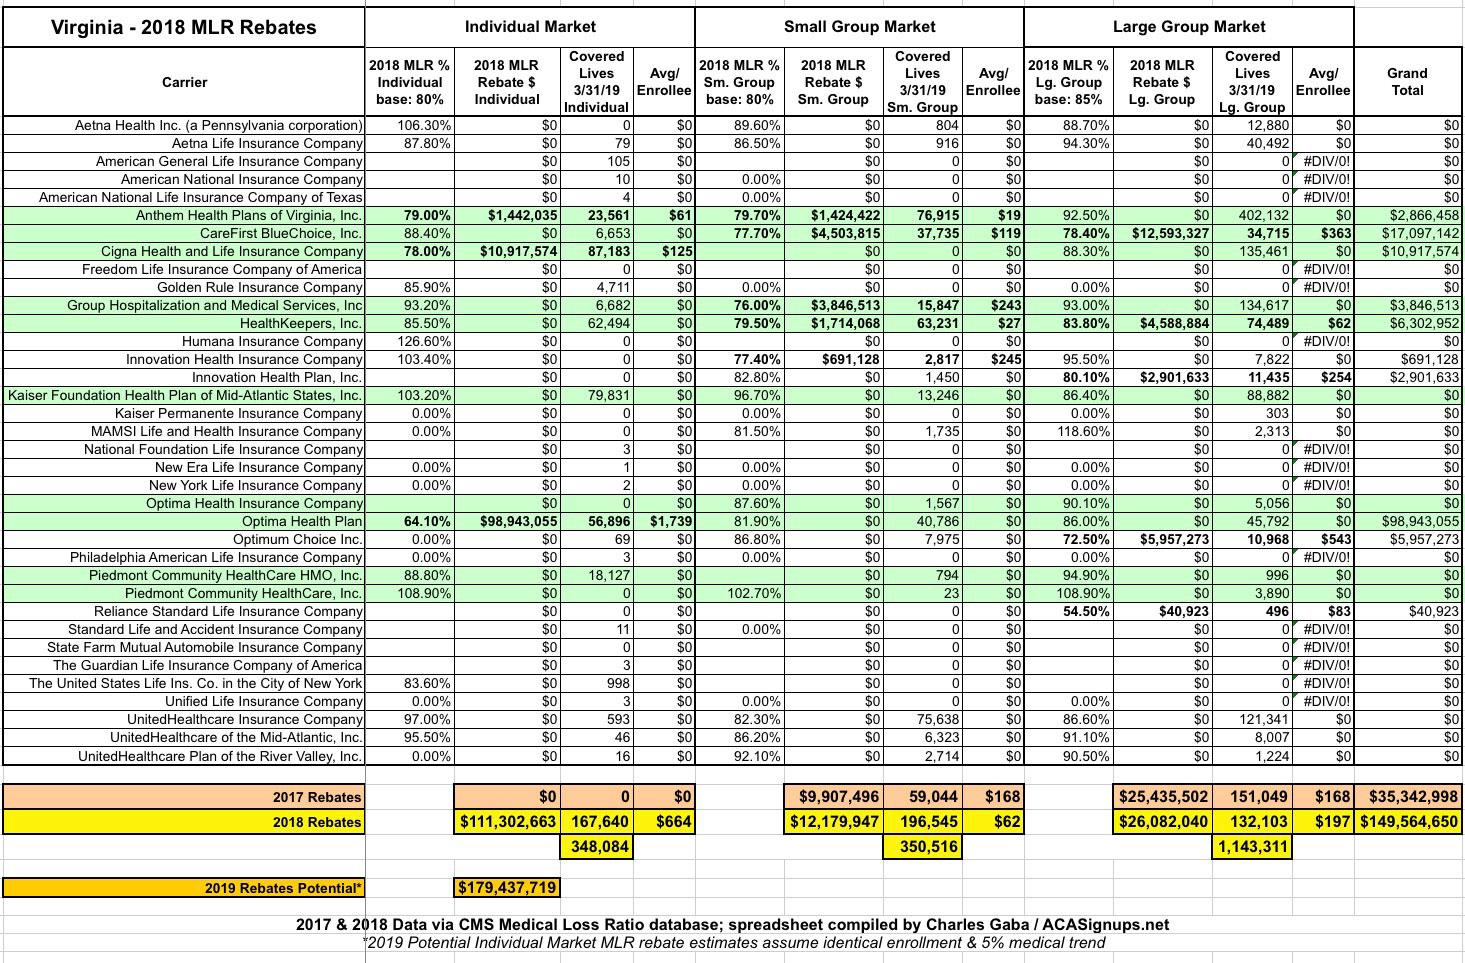The height and width of the screenshot is (963, 1465).
Task: Select the Optima Health Plan carrier cell
Action: point(184,521)
